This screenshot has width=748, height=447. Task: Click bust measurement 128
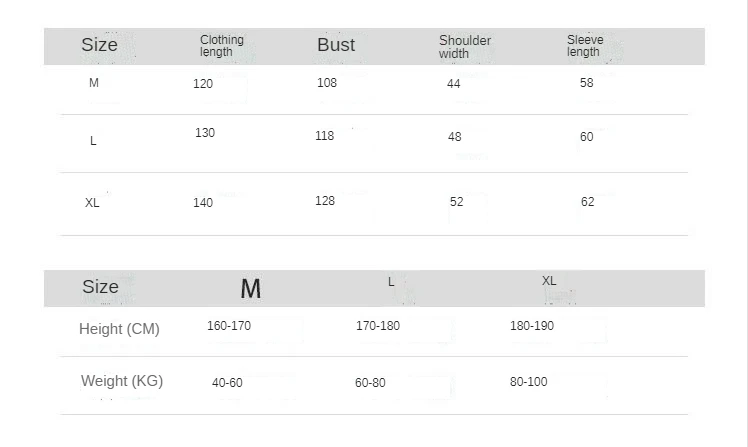(325, 201)
